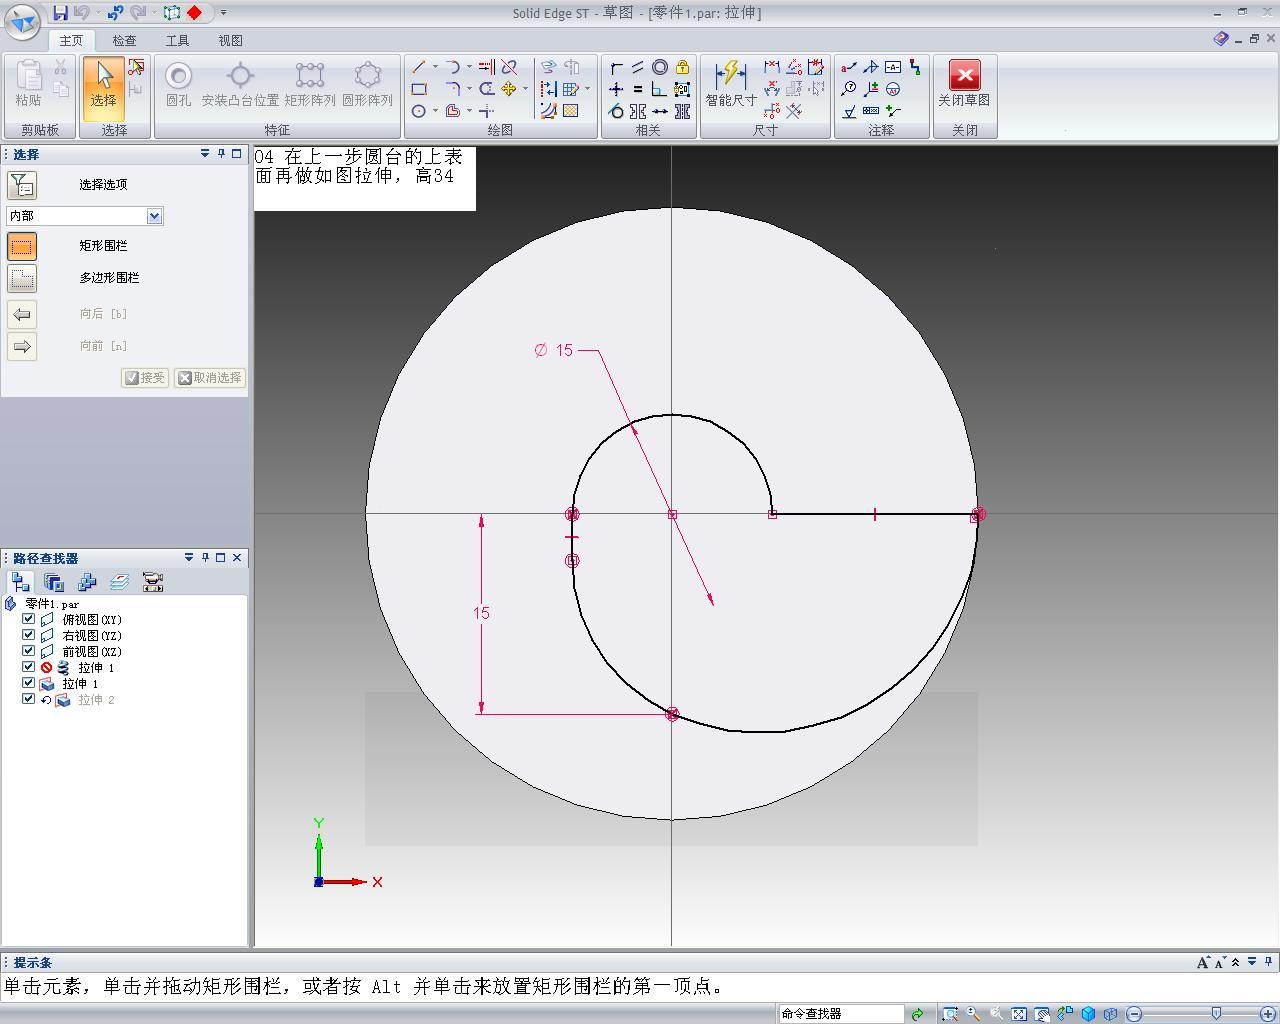
Task: Click the 向前 [n] forward arrow button
Action: pos(22,346)
